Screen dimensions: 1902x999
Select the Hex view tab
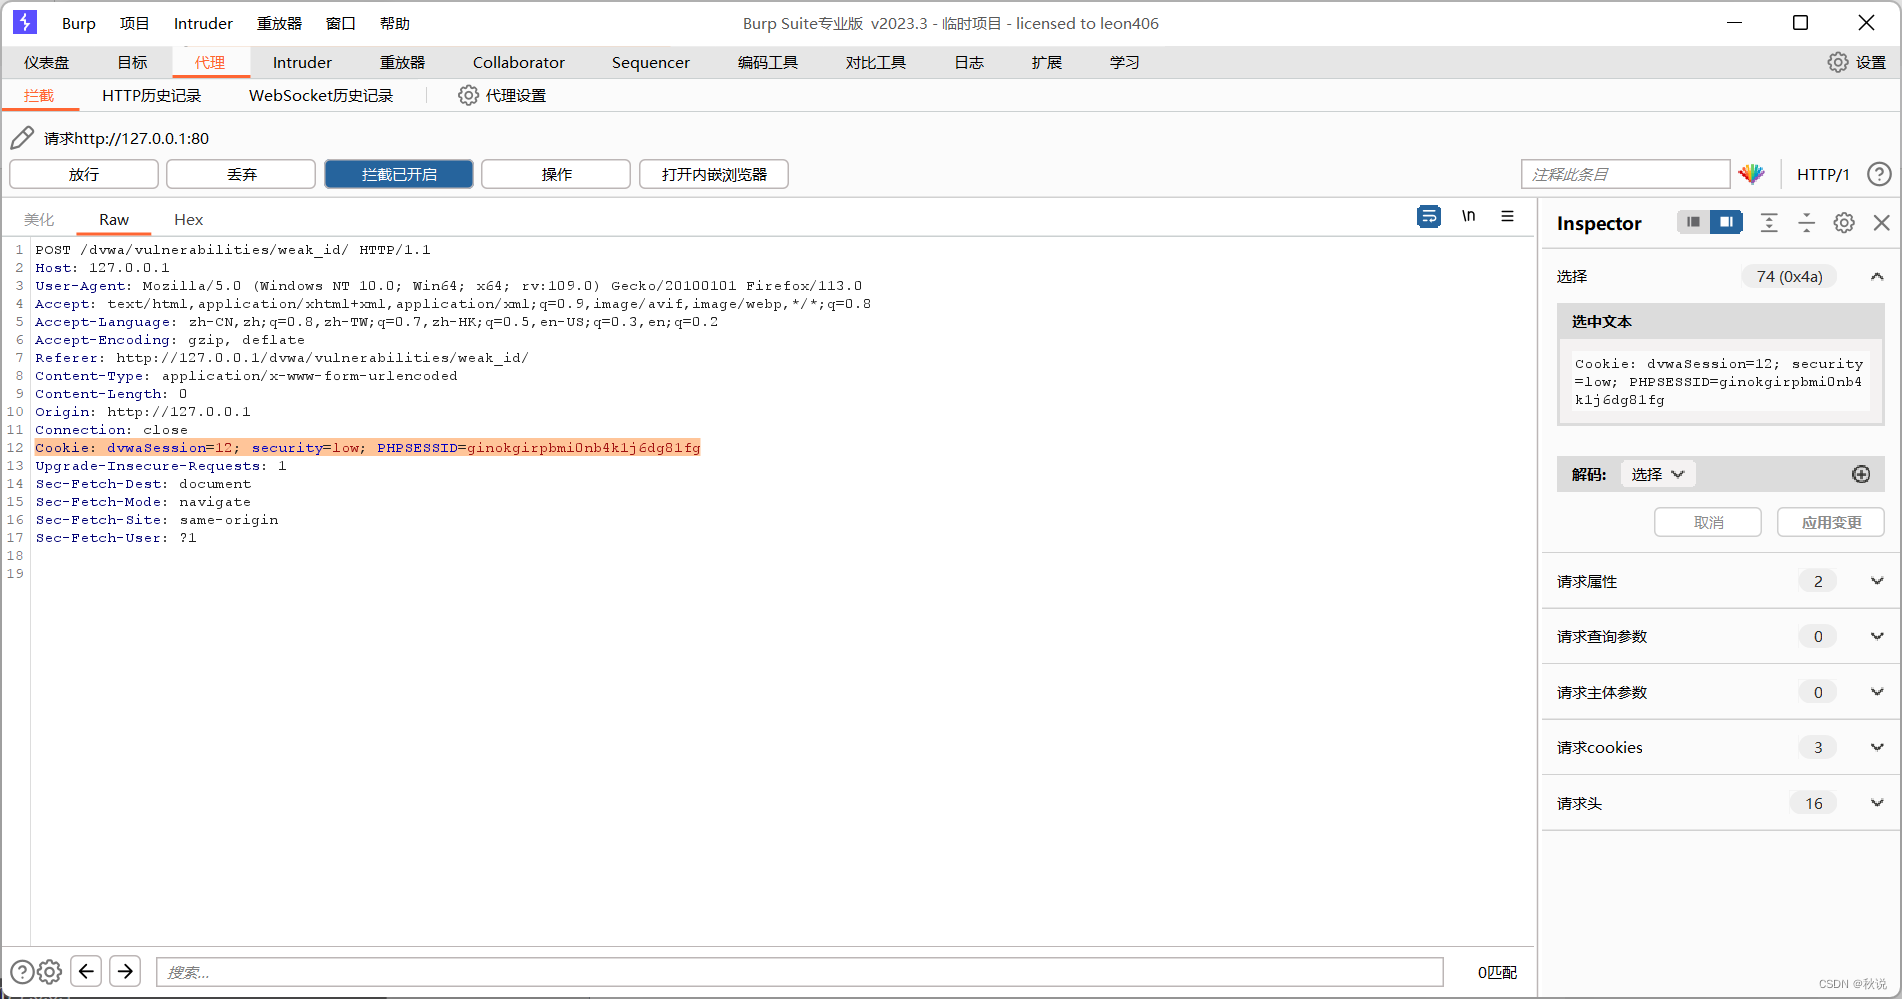click(188, 219)
